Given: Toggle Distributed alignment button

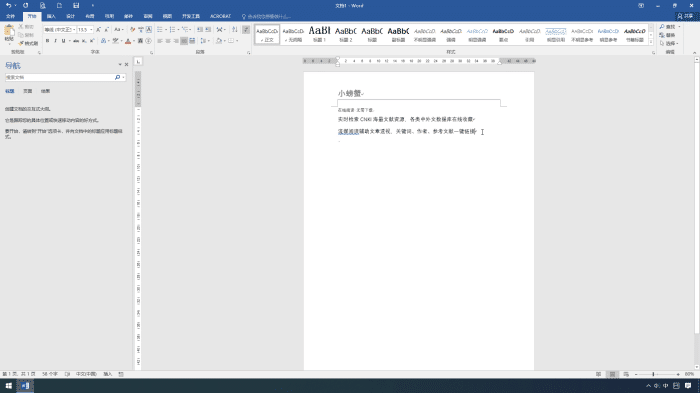Looking at the screenshot, I should 192,41.
